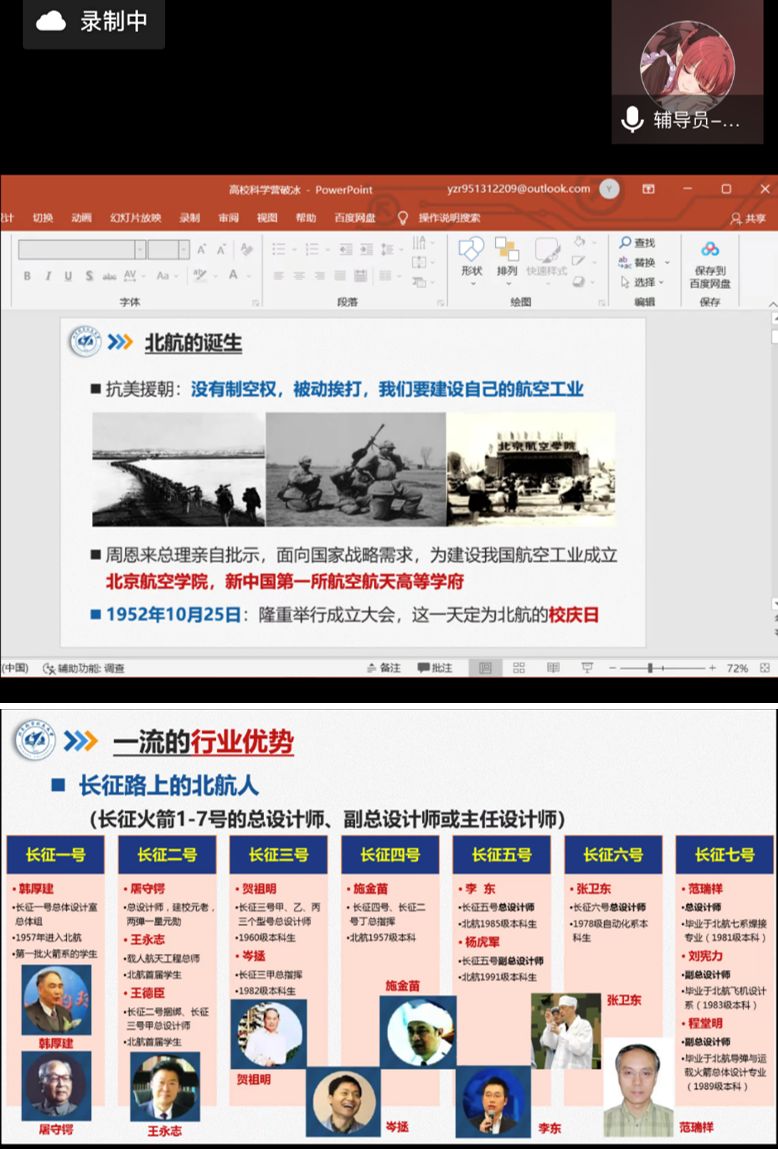
Task: Open Comments (批注) pane from status bar
Action: (x=435, y=668)
